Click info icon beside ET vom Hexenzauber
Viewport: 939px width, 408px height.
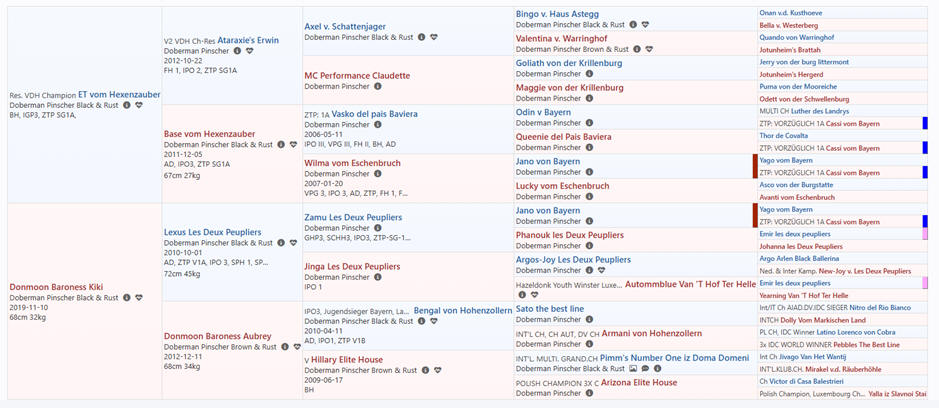tap(126, 105)
